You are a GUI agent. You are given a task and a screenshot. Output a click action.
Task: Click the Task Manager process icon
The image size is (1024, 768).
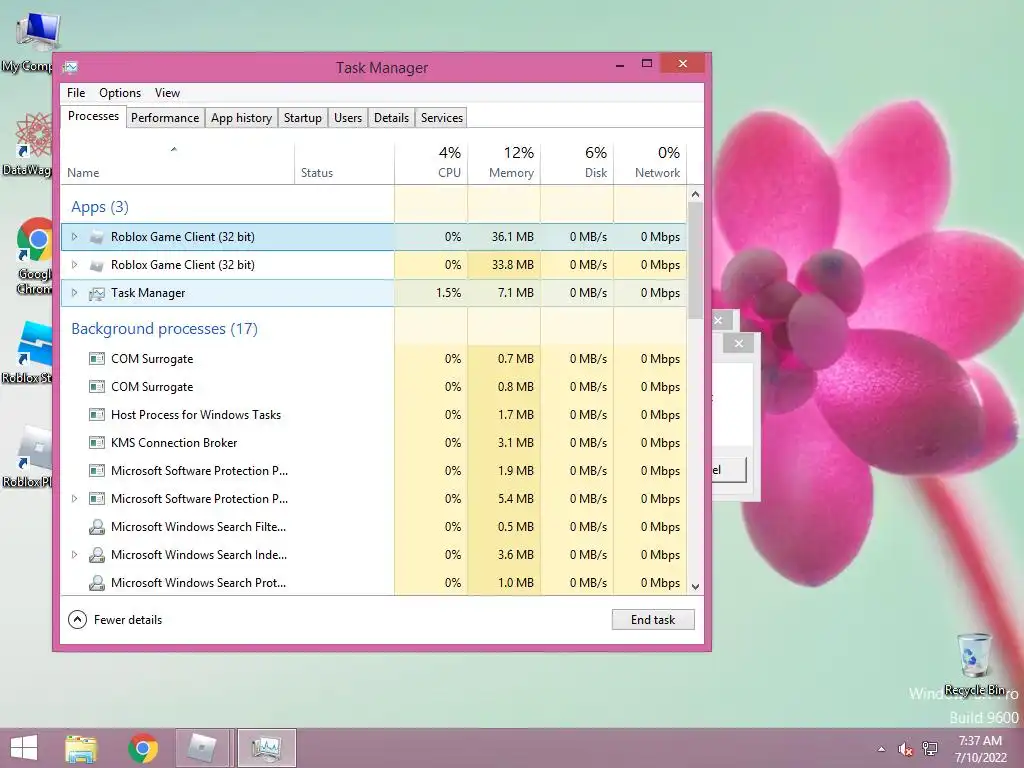(x=97, y=293)
